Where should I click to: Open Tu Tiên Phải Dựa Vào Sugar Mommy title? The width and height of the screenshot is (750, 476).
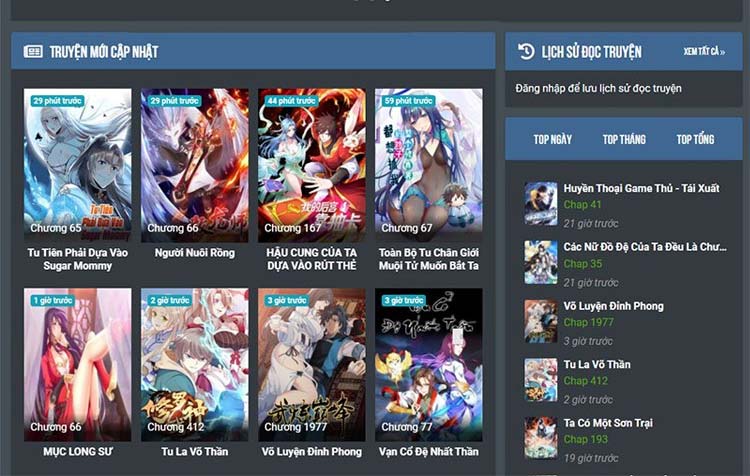[77, 259]
